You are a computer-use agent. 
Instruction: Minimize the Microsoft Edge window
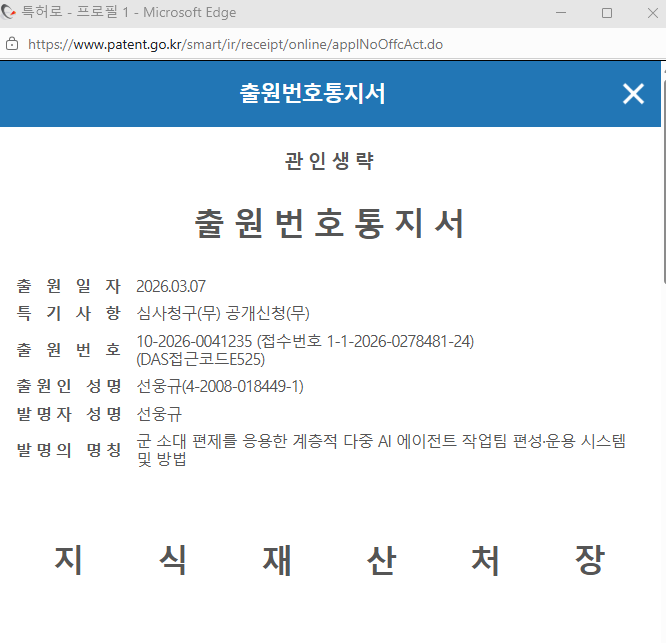pos(561,13)
